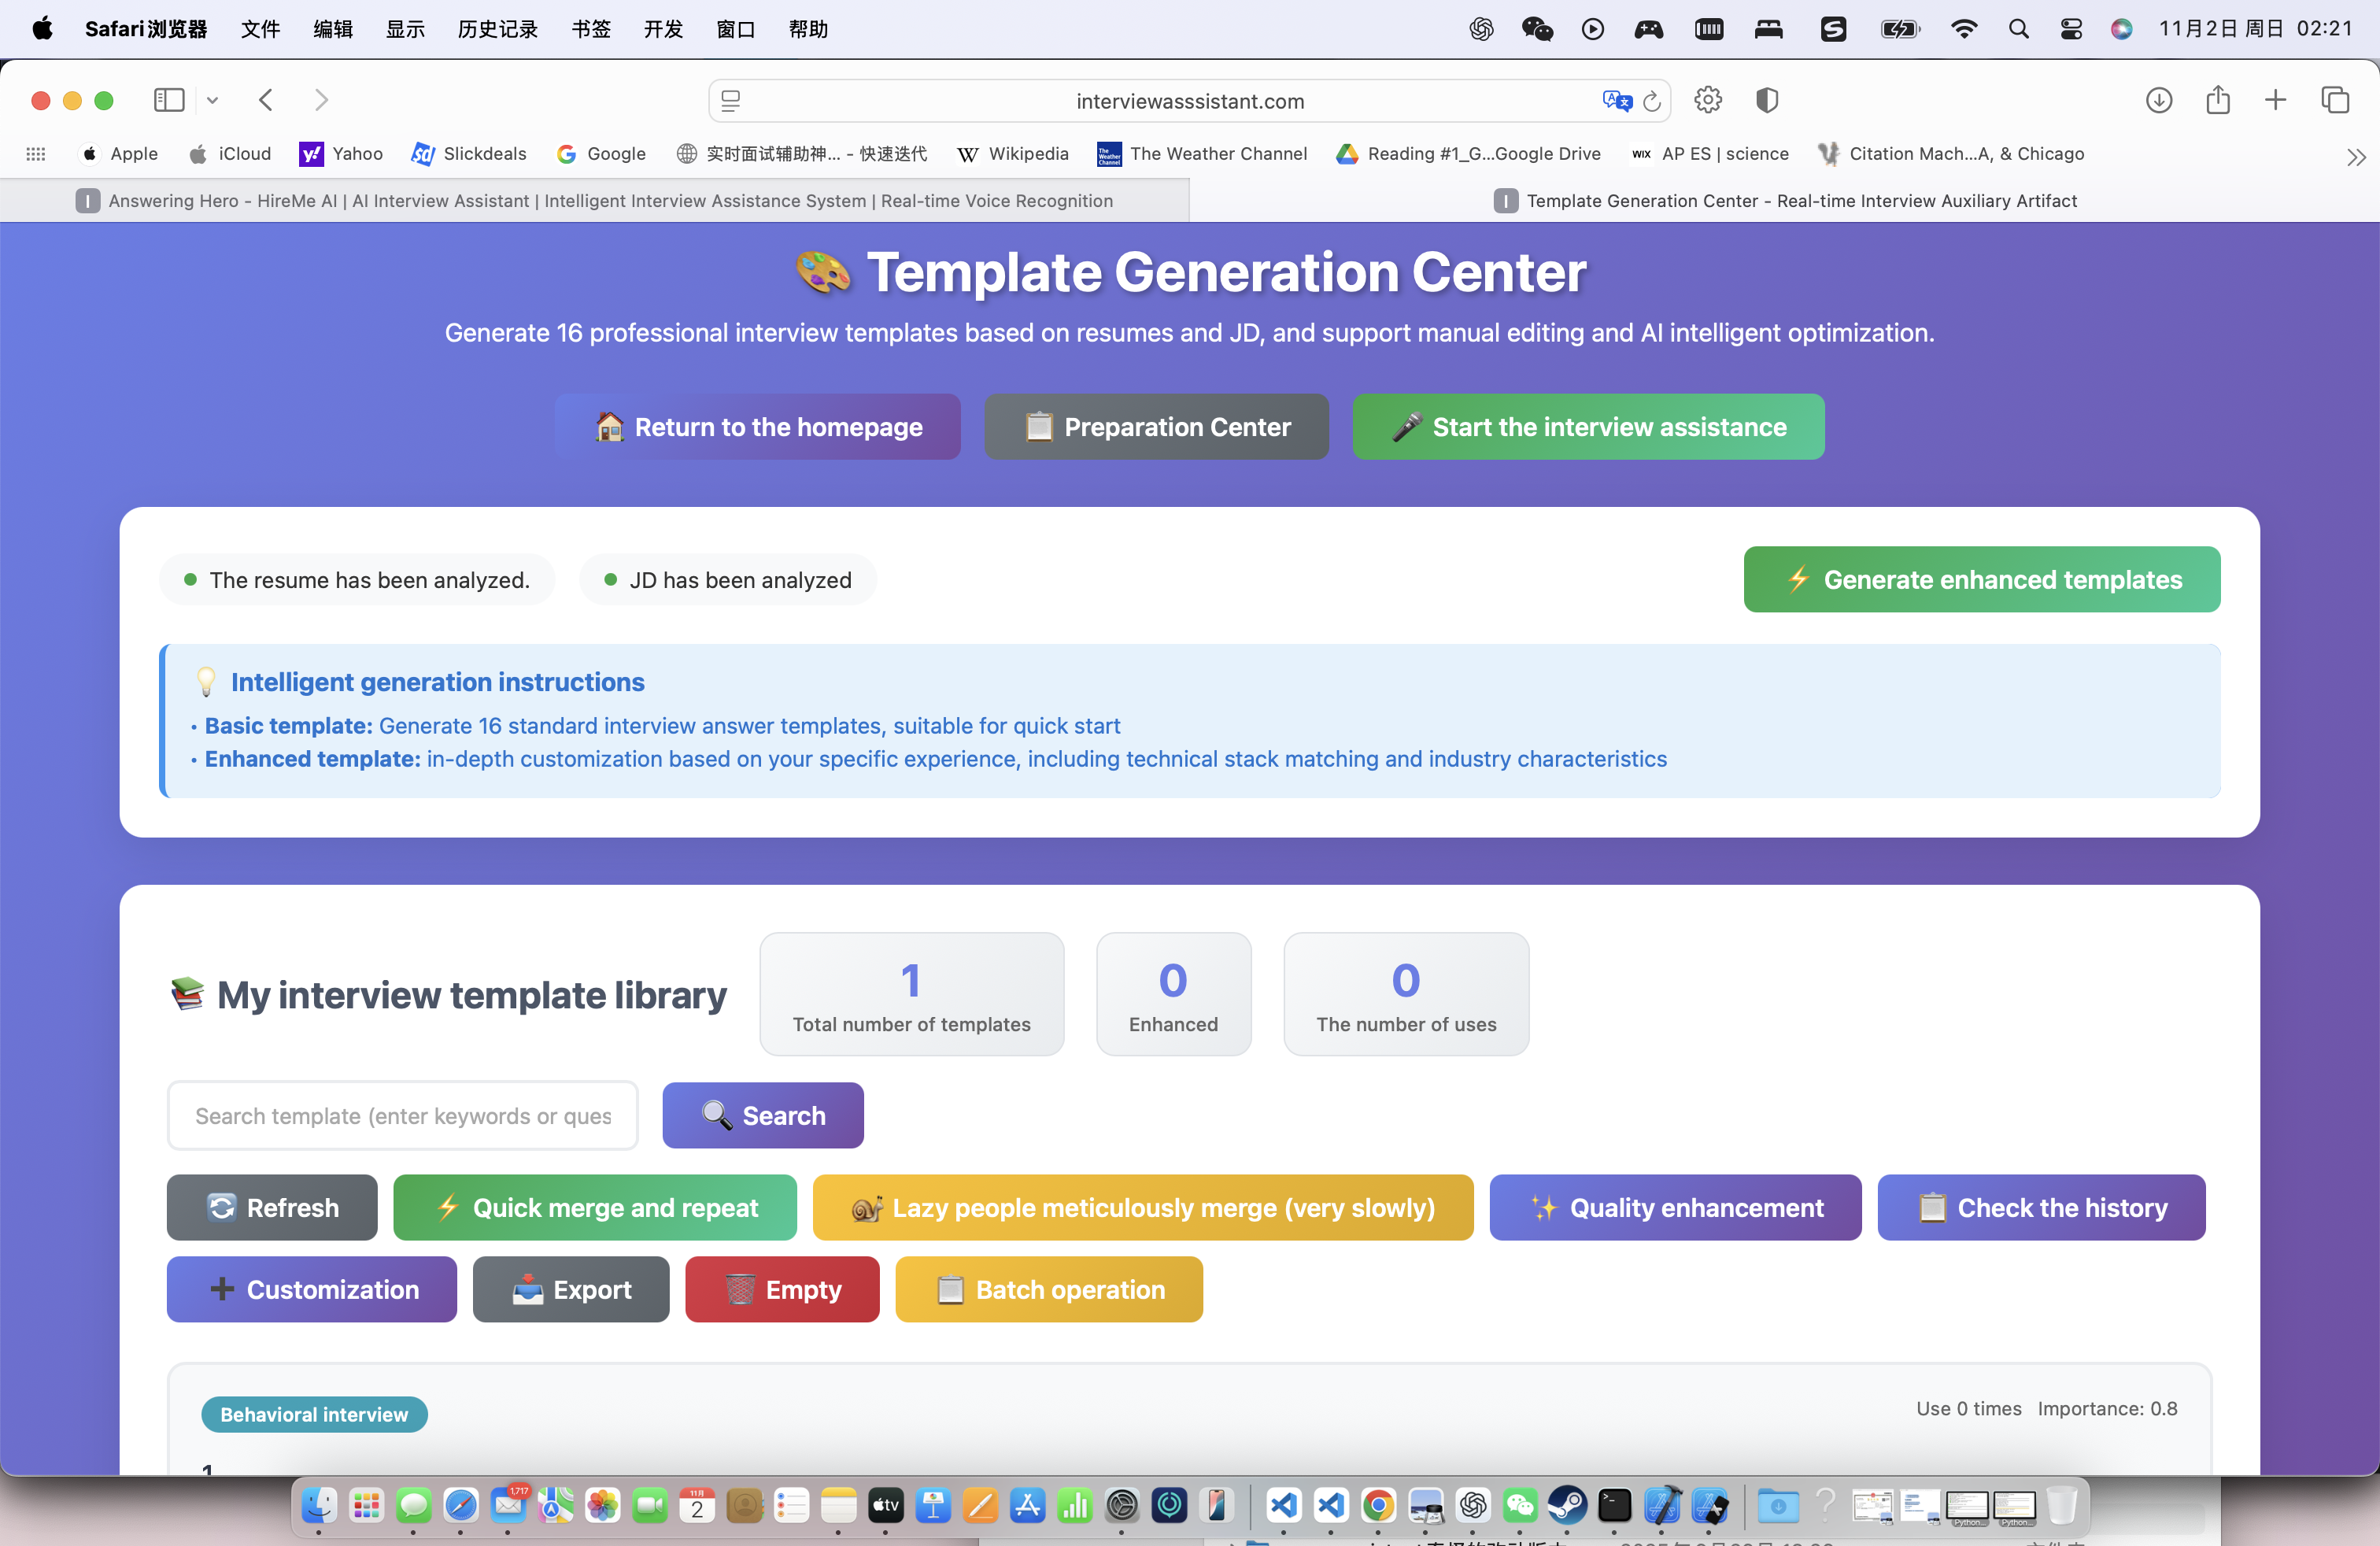Expand the overflow bookmarks chevron
This screenshot has width=2380, height=1546.
(x=2357, y=156)
